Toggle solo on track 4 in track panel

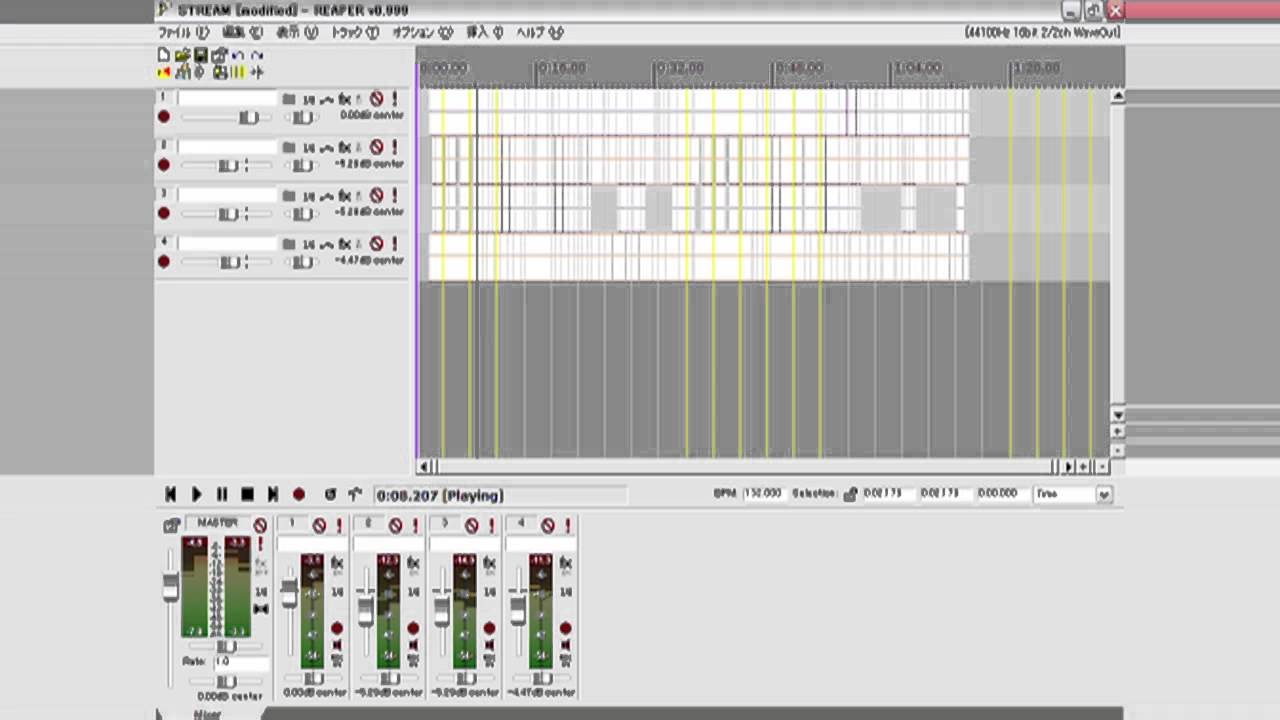[x=394, y=244]
